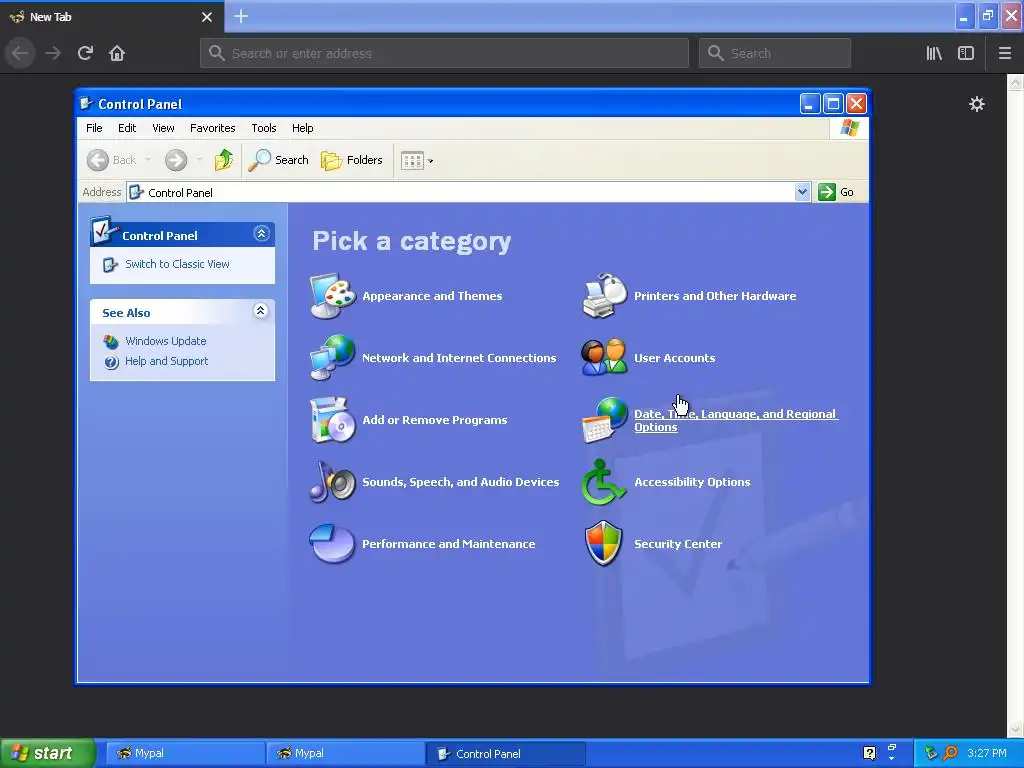Open the Views dropdown button

coord(417,160)
